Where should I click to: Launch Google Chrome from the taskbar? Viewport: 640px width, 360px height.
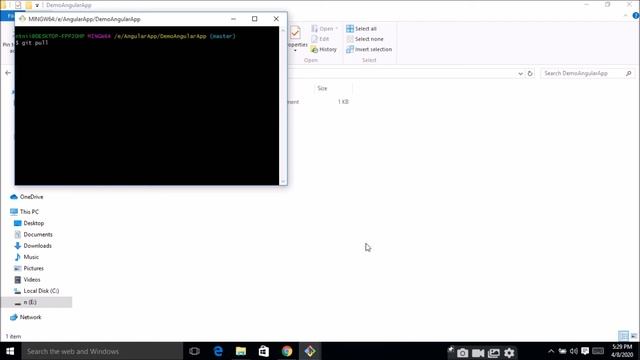pos(287,351)
